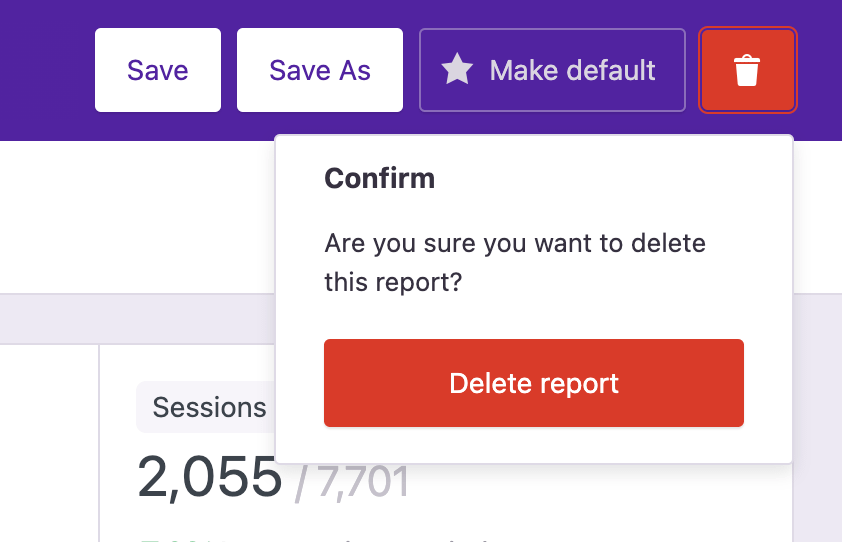Screen dimensions: 842x542
Task: Click the red trash can icon
Action: 747,71
